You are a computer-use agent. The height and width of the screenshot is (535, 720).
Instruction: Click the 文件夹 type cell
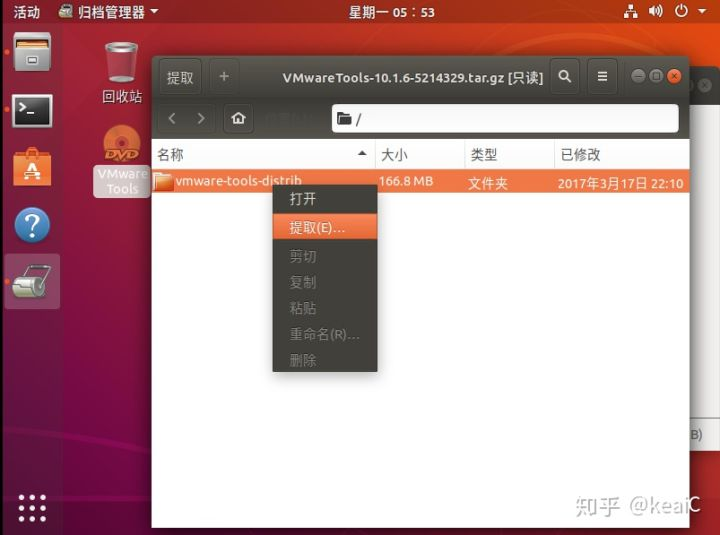pyautogui.click(x=488, y=183)
